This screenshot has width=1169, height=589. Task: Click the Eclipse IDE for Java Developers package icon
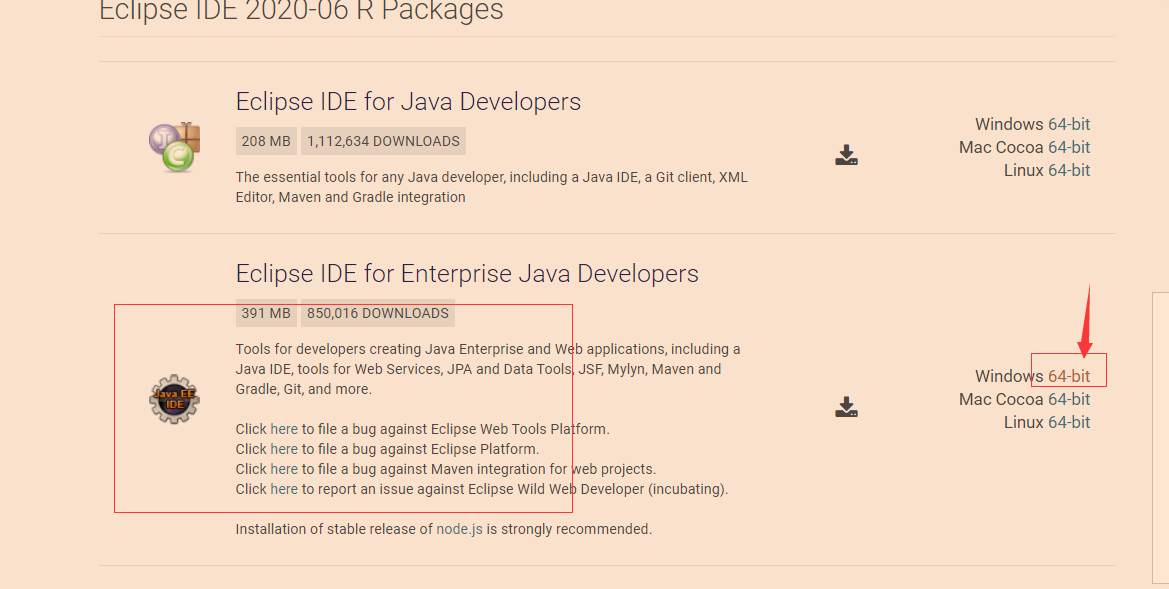(x=174, y=145)
